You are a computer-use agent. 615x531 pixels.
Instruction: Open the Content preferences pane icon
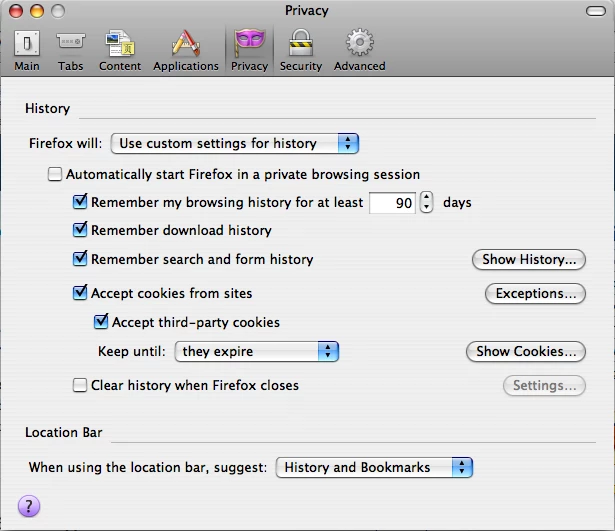click(x=120, y=43)
